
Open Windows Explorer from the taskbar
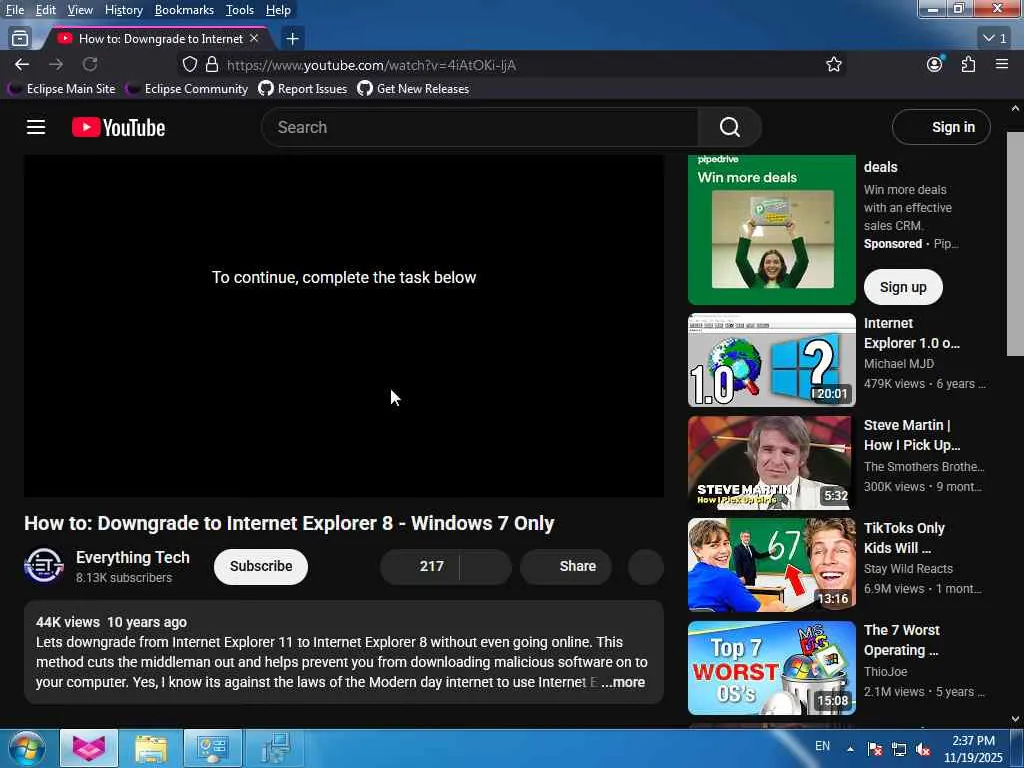pyautogui.click(x=151, y=748)
